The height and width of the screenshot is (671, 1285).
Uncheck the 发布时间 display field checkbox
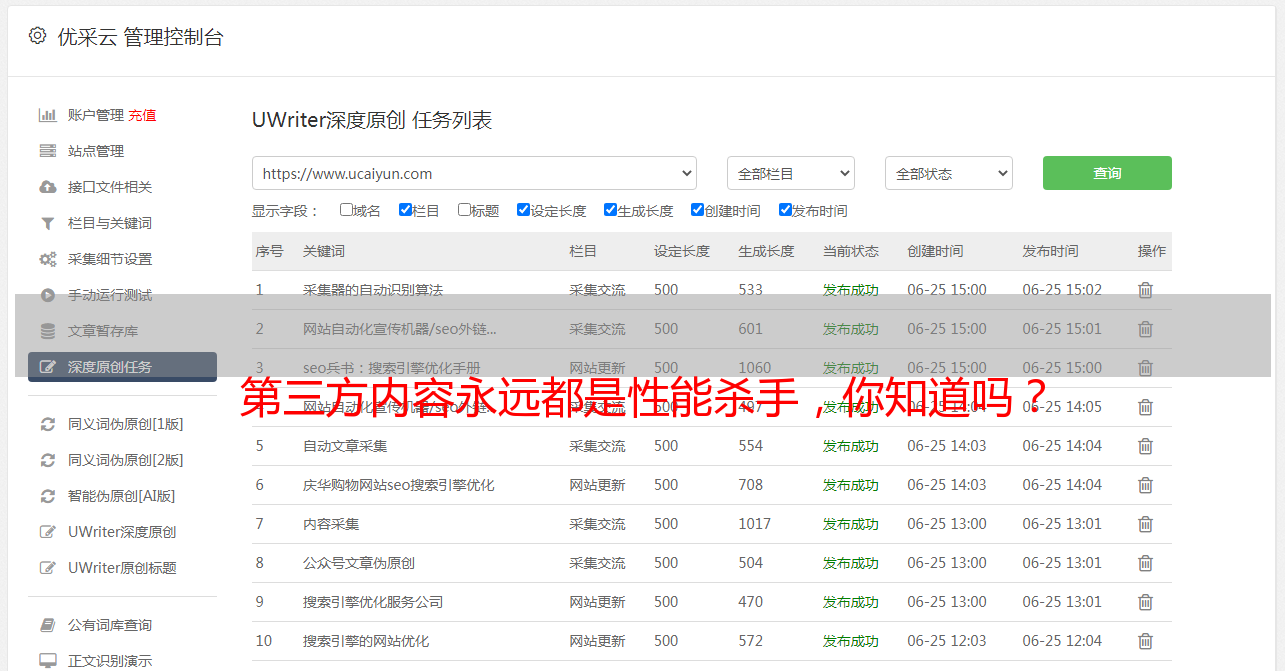pos(785,210)
